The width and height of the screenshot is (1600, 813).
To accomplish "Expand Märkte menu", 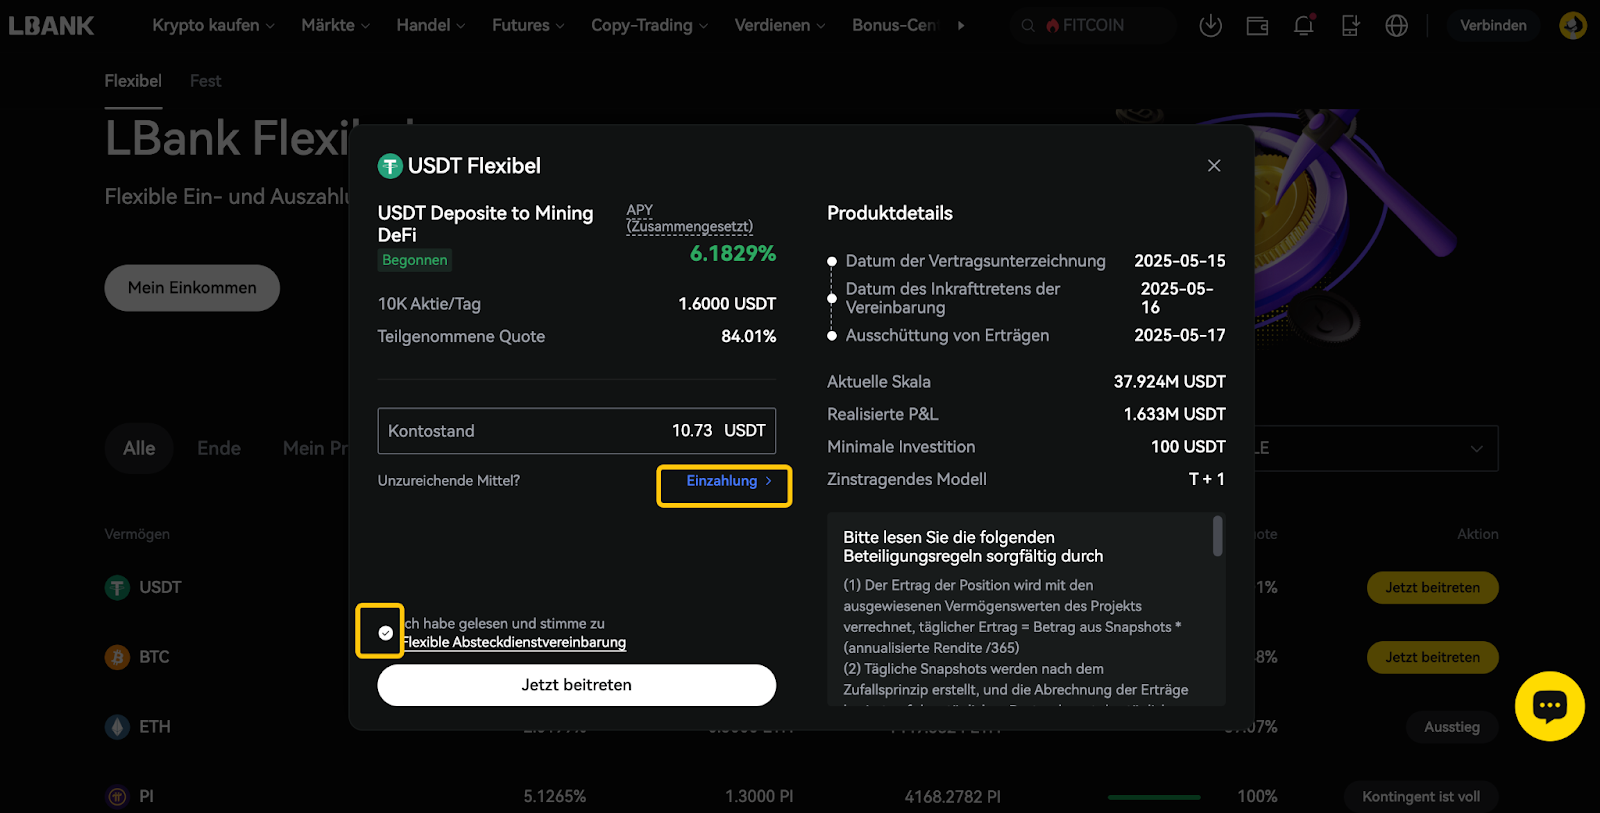I will (336, 25).
